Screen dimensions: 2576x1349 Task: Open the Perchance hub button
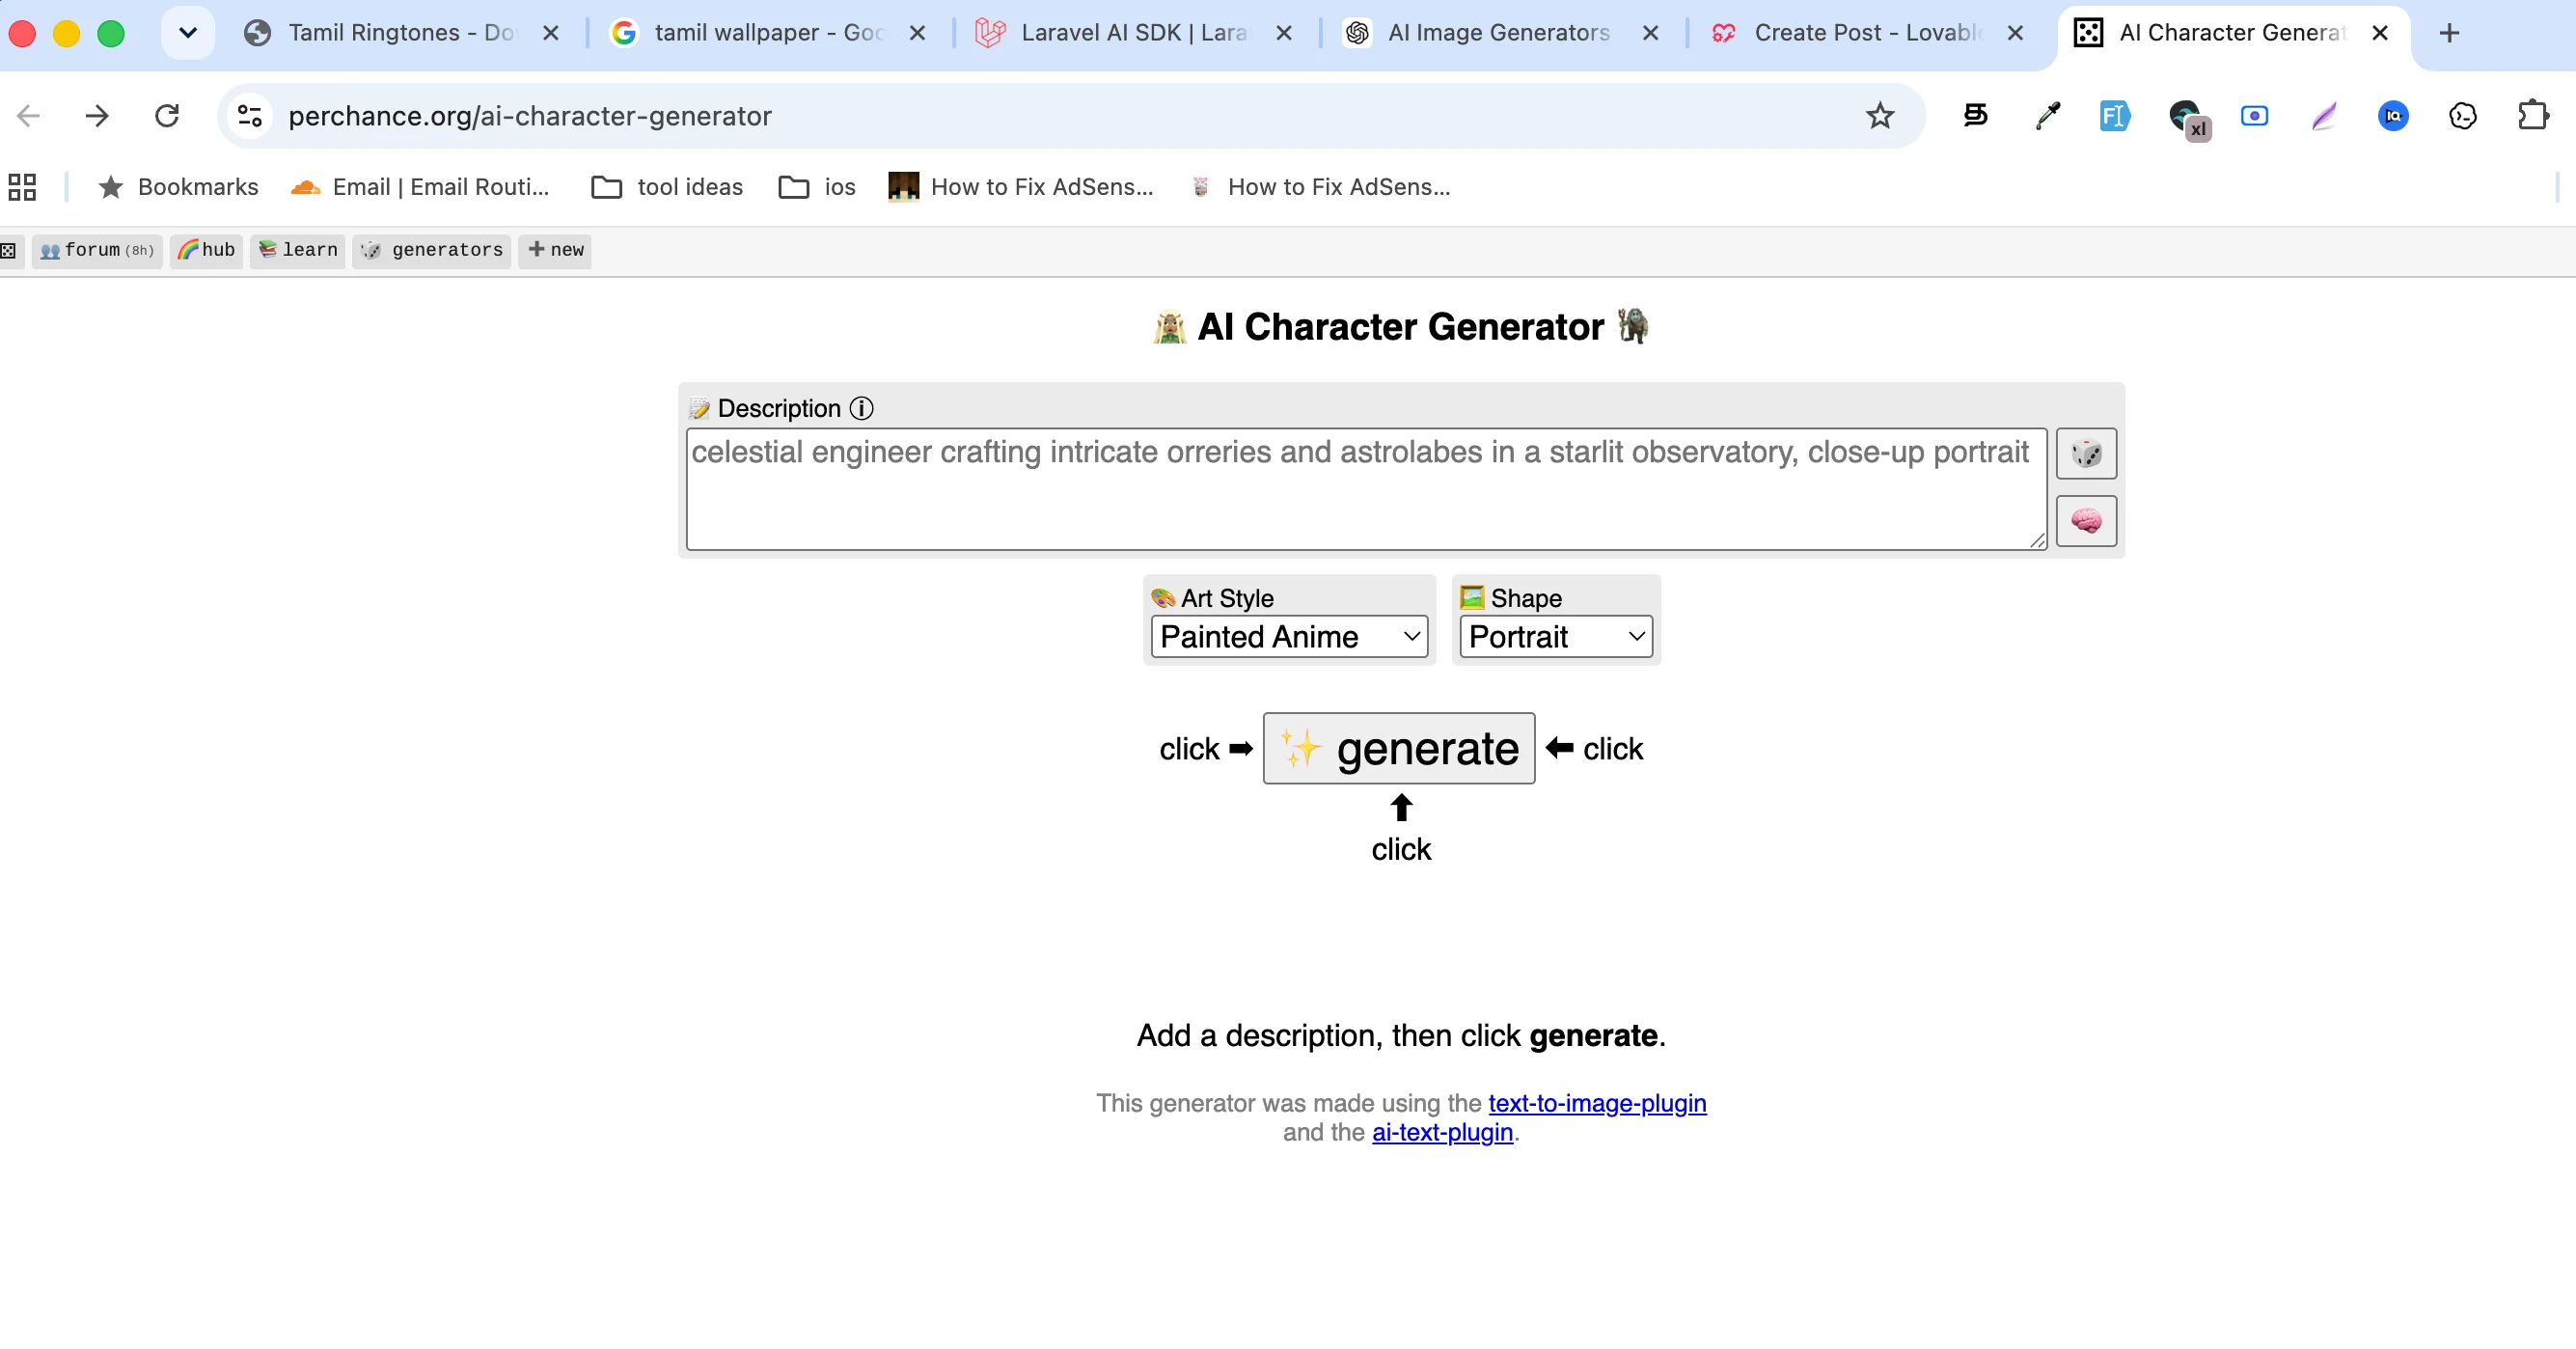[207, 250]
